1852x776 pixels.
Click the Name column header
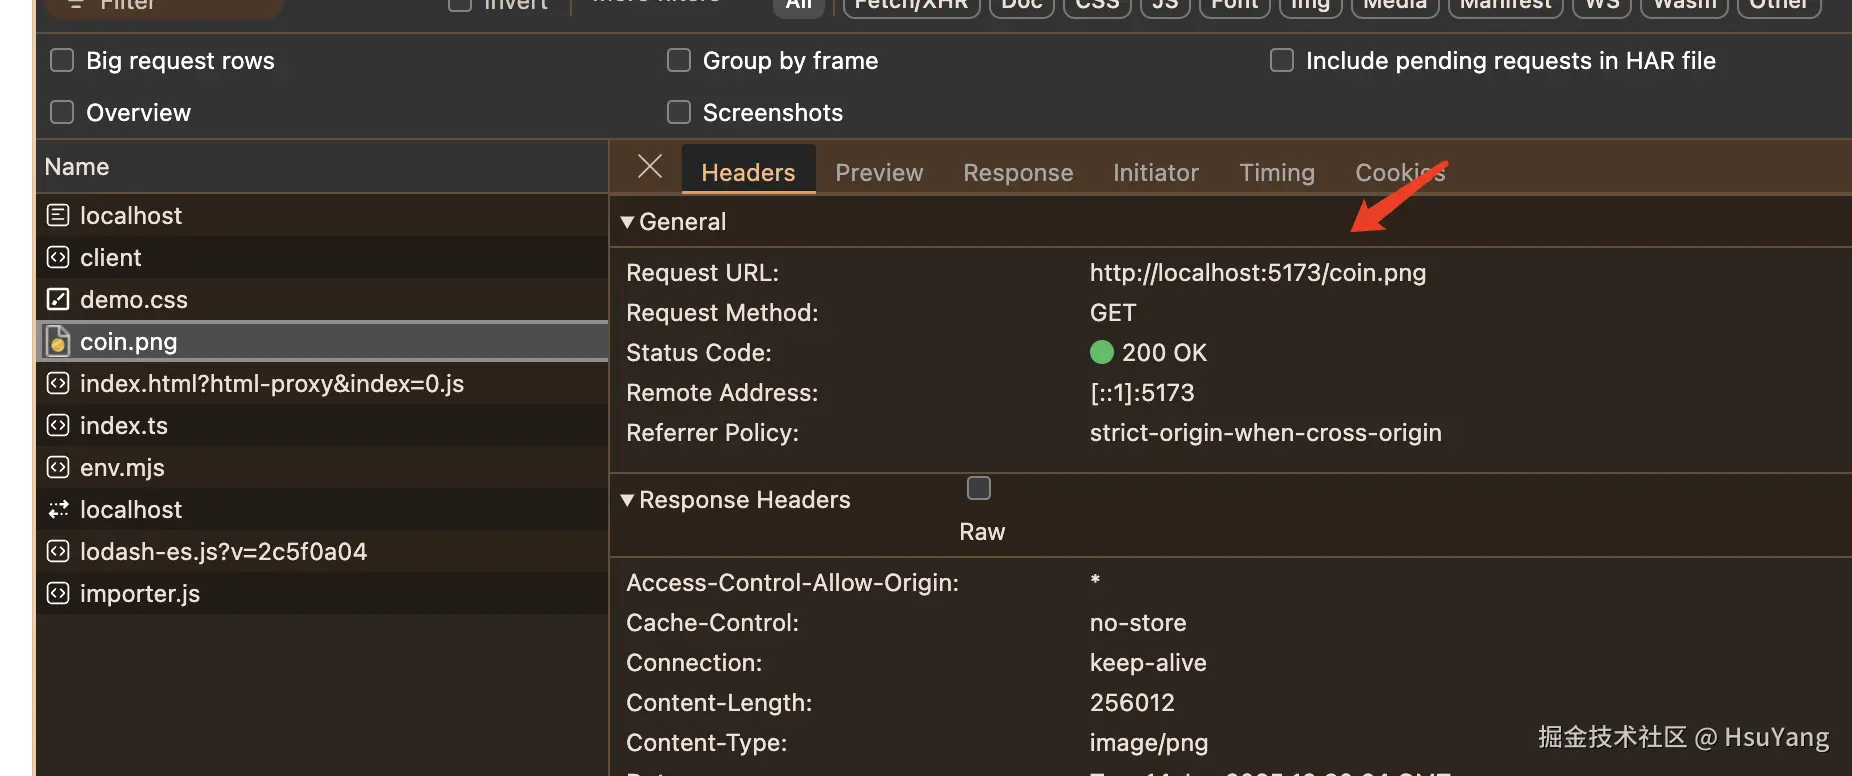click(x=77, y=167)
